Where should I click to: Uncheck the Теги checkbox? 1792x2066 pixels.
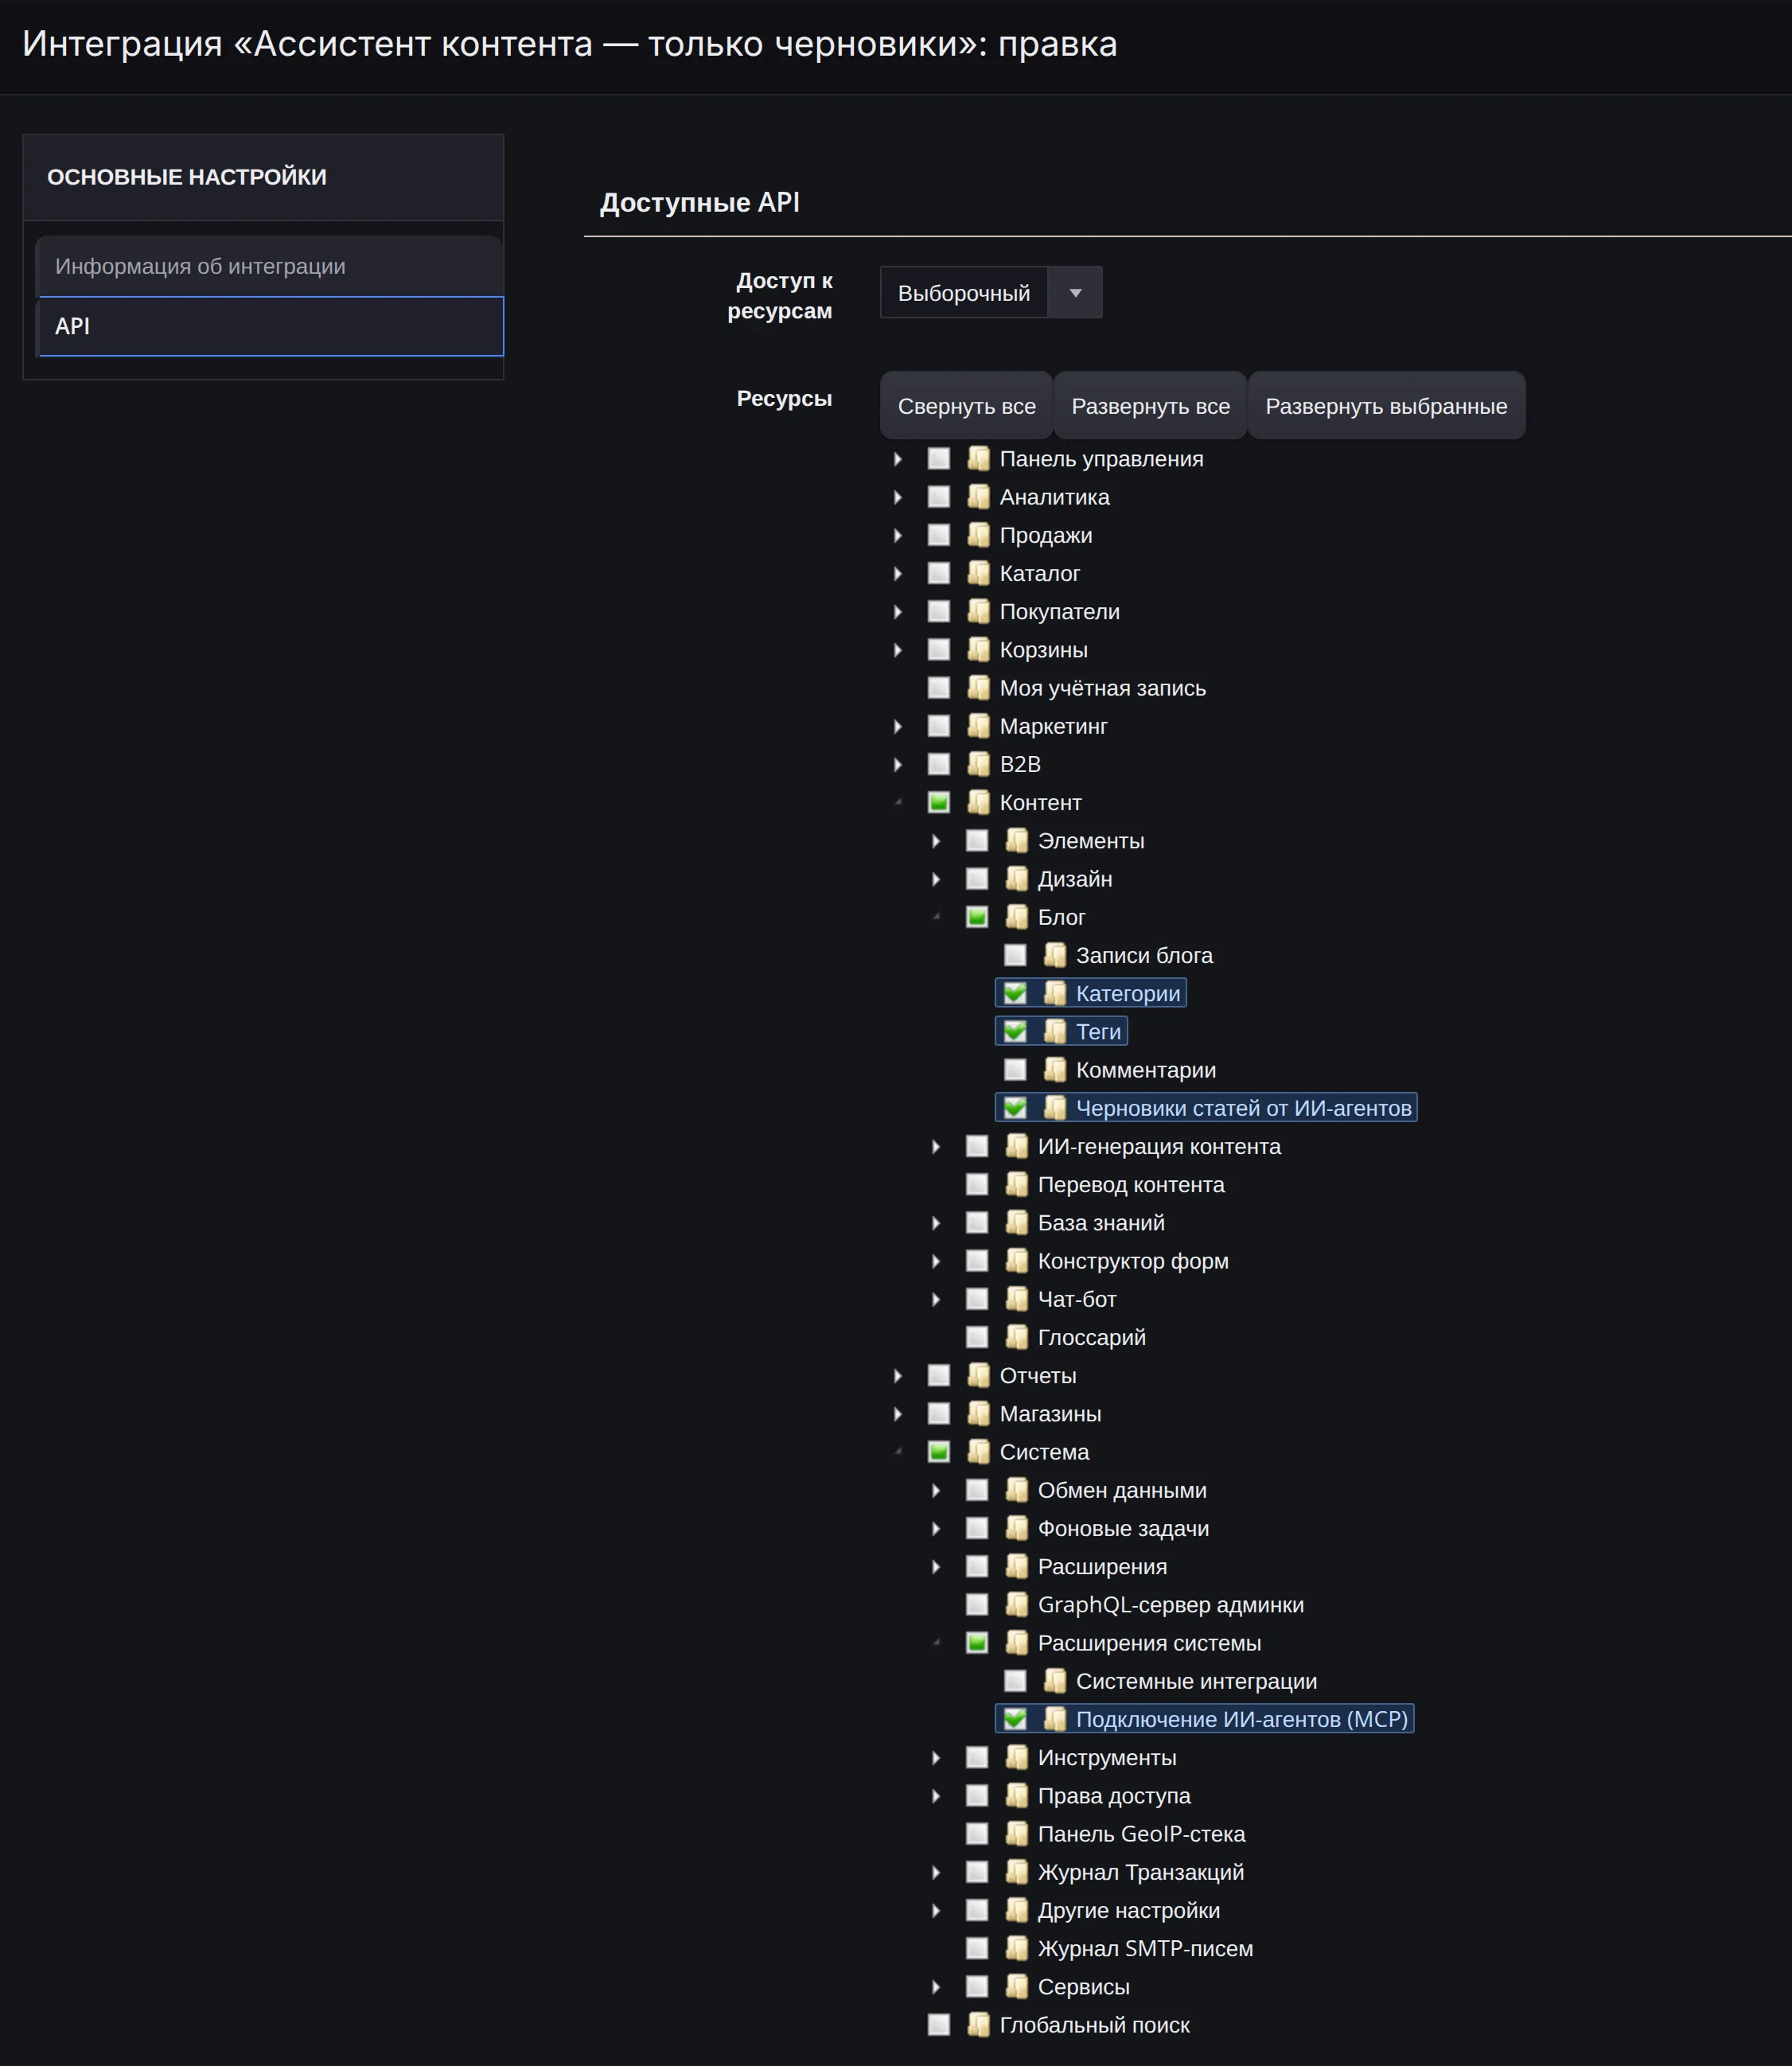1015,1031
